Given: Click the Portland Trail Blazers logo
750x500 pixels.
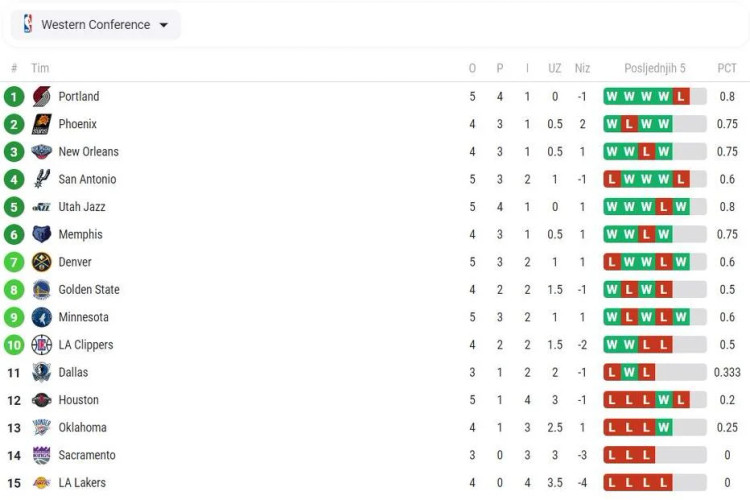Looking at the screenshot, I should tap(42, 97).
